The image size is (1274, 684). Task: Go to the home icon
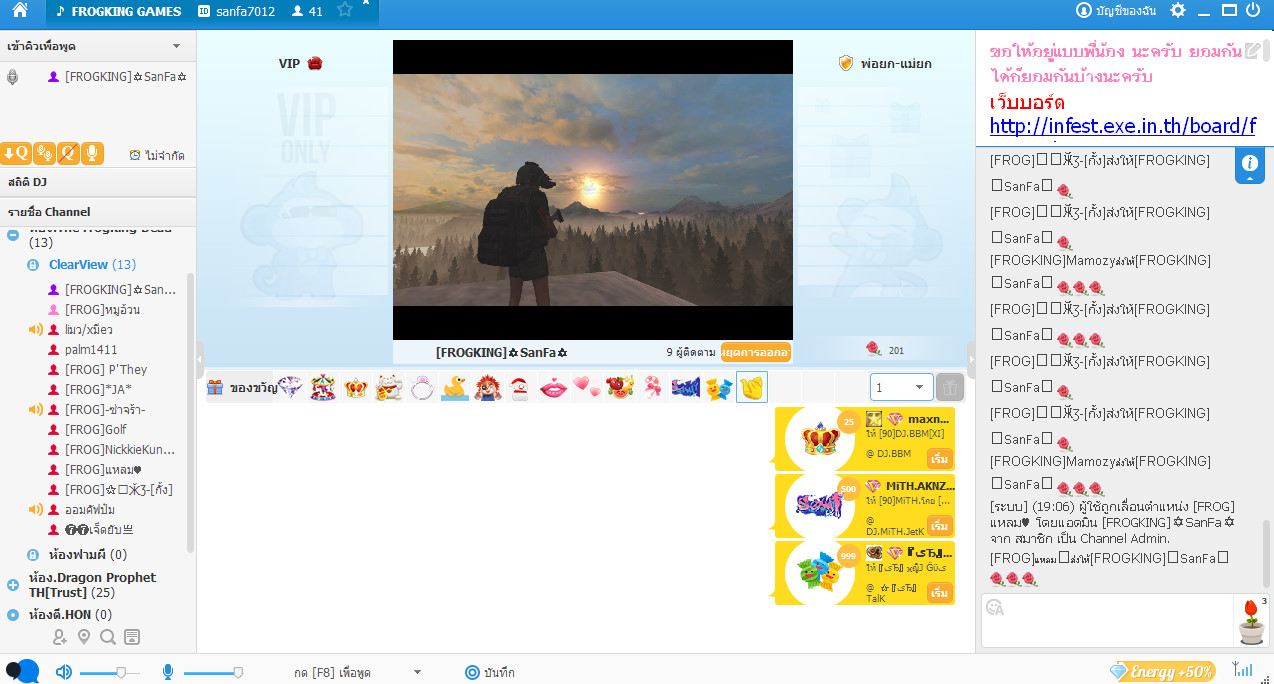point(20,11)
